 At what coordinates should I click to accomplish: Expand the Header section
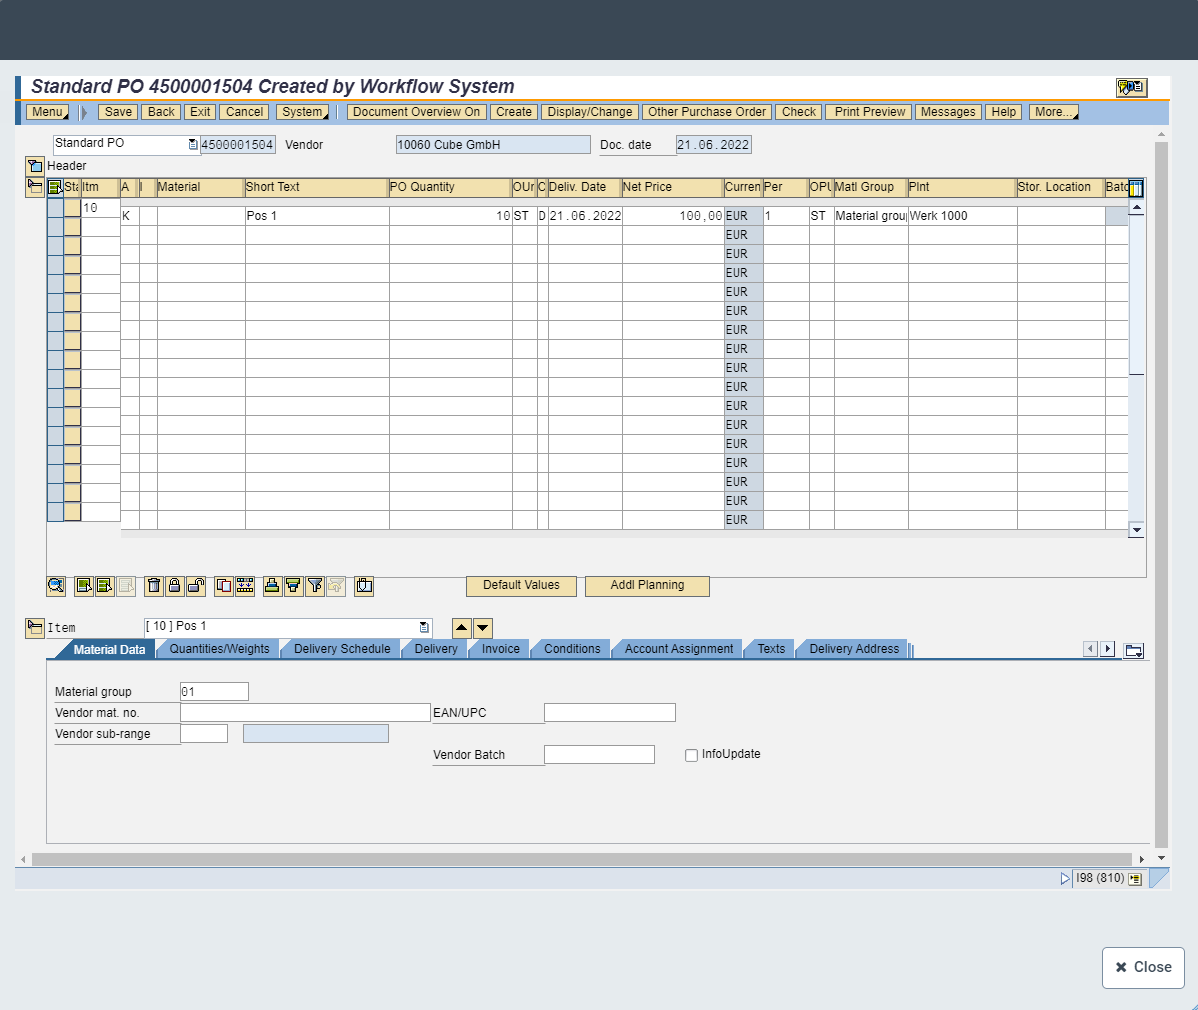34,166
